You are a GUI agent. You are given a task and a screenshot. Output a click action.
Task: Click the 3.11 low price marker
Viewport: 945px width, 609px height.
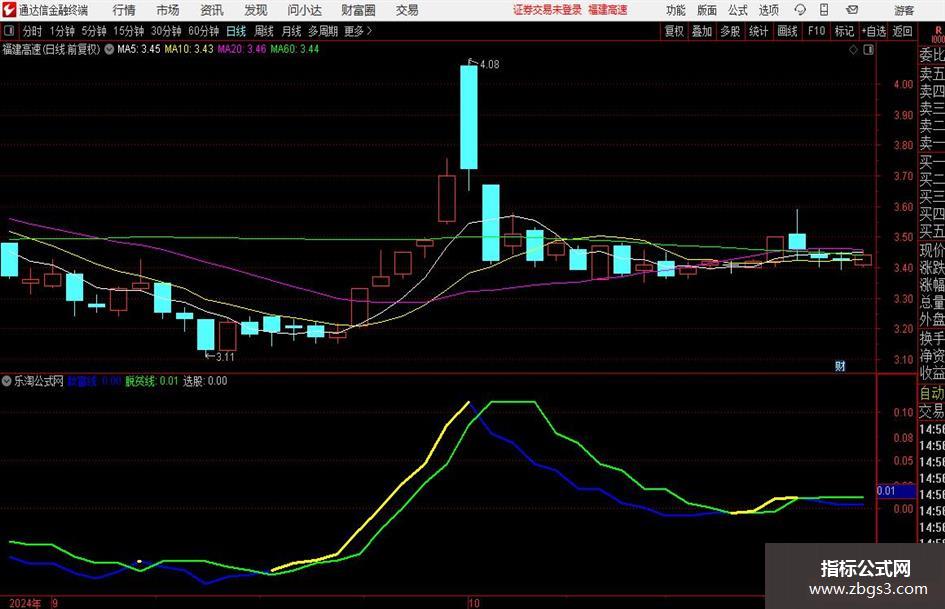[x=225, y=357]
